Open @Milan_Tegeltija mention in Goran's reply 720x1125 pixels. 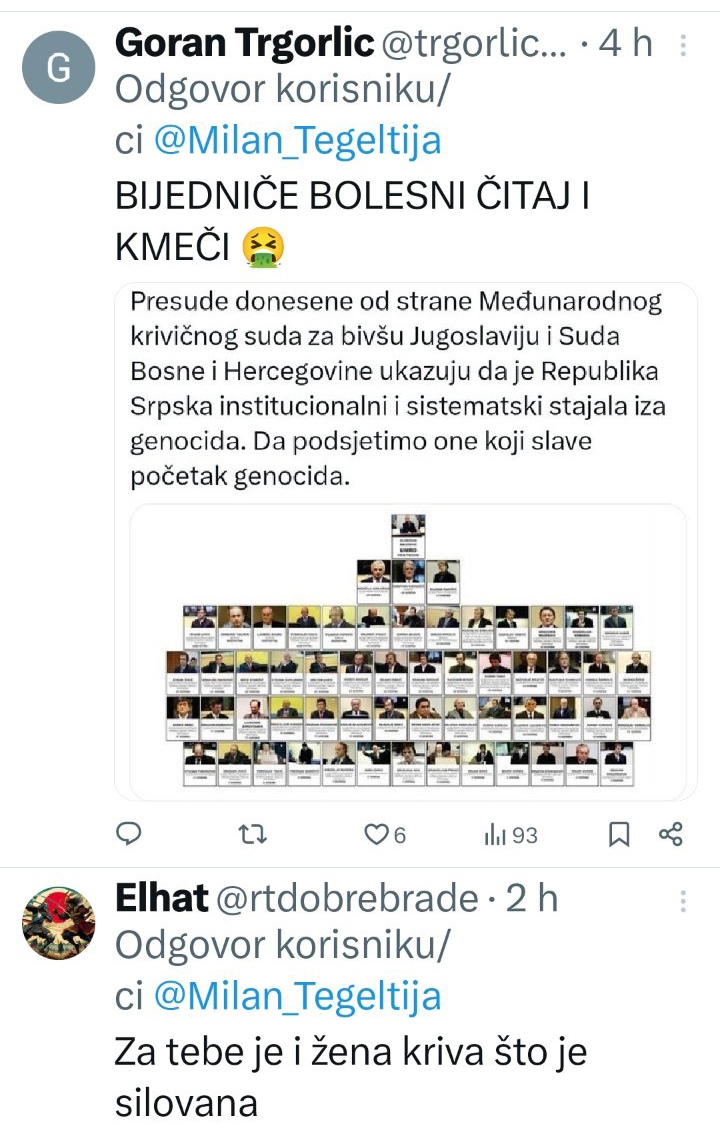coord(298,140)
